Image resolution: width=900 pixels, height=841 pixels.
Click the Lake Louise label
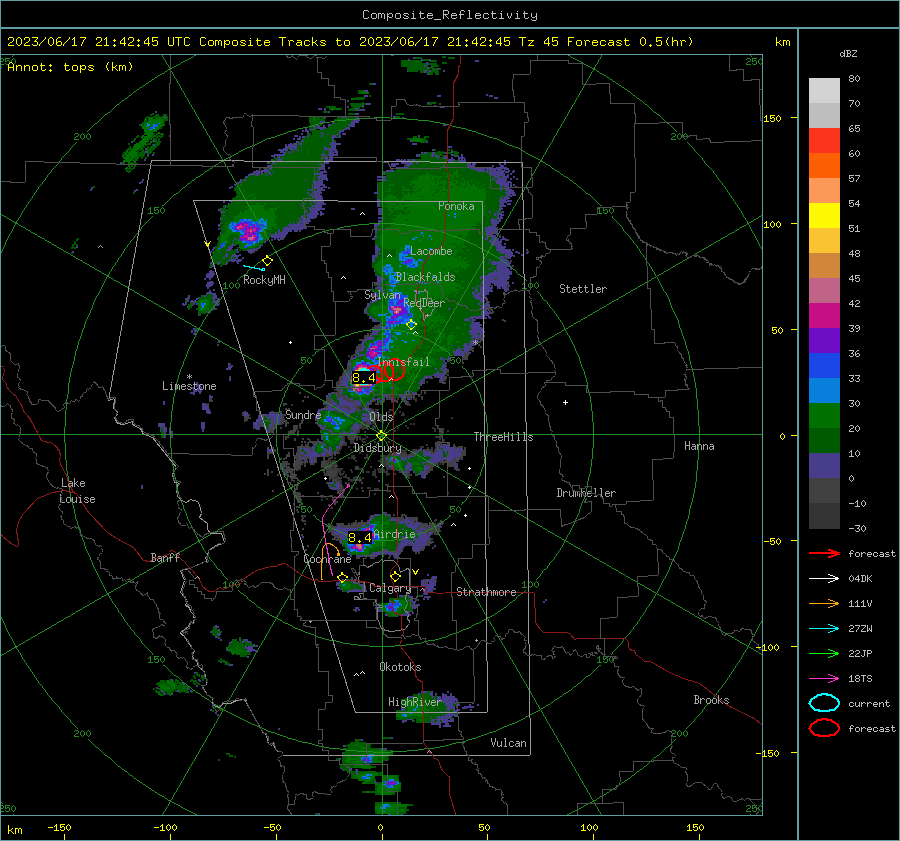pos(77,491)
